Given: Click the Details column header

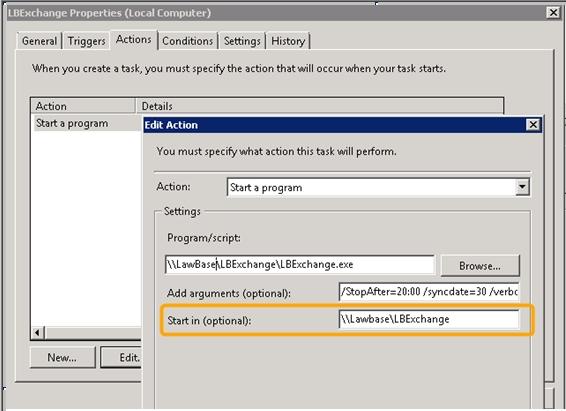Looking at the screenshot, I should point(319,106).
